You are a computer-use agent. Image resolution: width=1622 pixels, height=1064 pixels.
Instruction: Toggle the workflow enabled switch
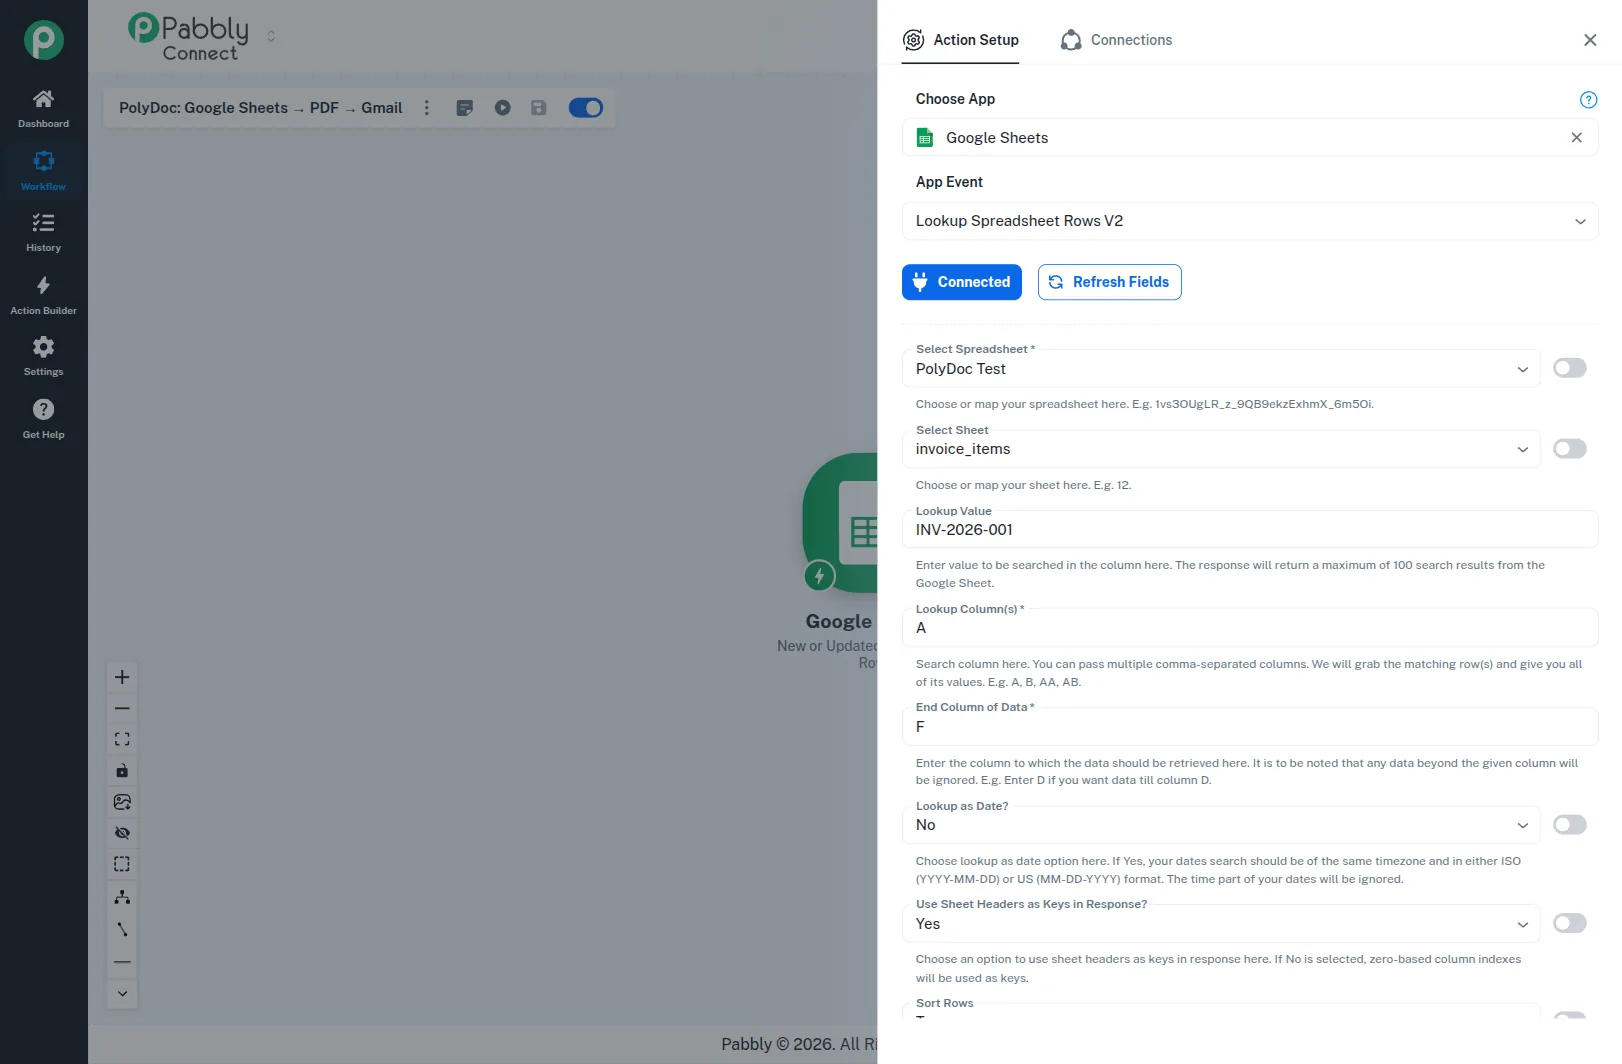tap(586, 108)
